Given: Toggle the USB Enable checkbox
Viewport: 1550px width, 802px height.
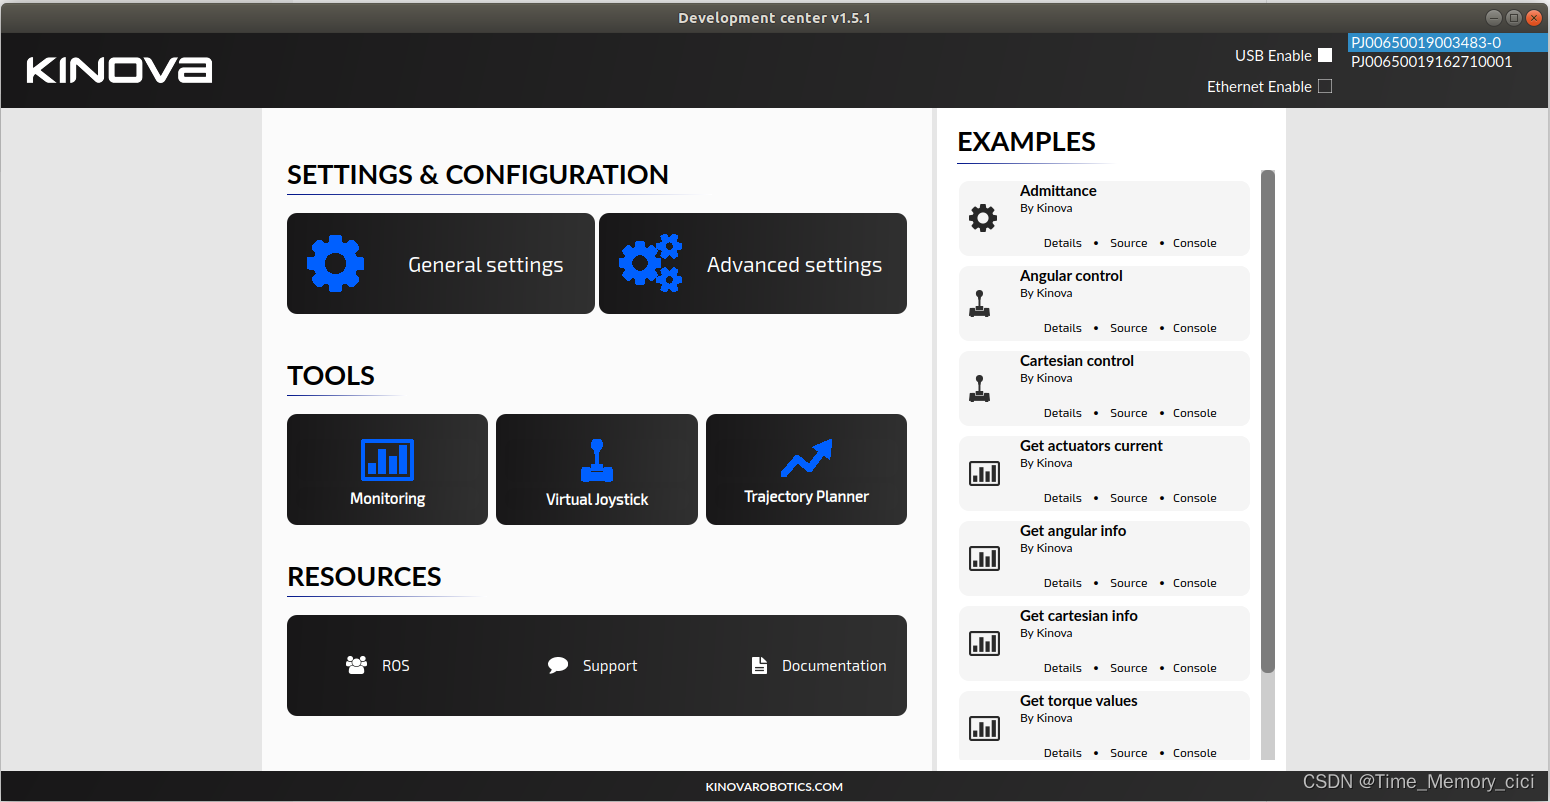Looking at the screenshot, I should click(1325, 55).
